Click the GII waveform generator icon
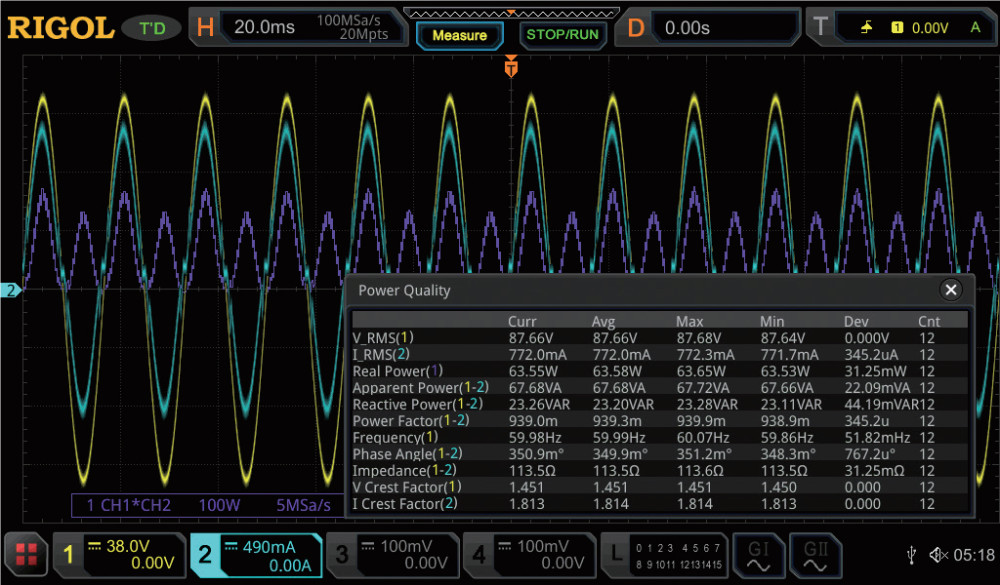The width and height of the screenshot is (1000, 585). [814, 554]
